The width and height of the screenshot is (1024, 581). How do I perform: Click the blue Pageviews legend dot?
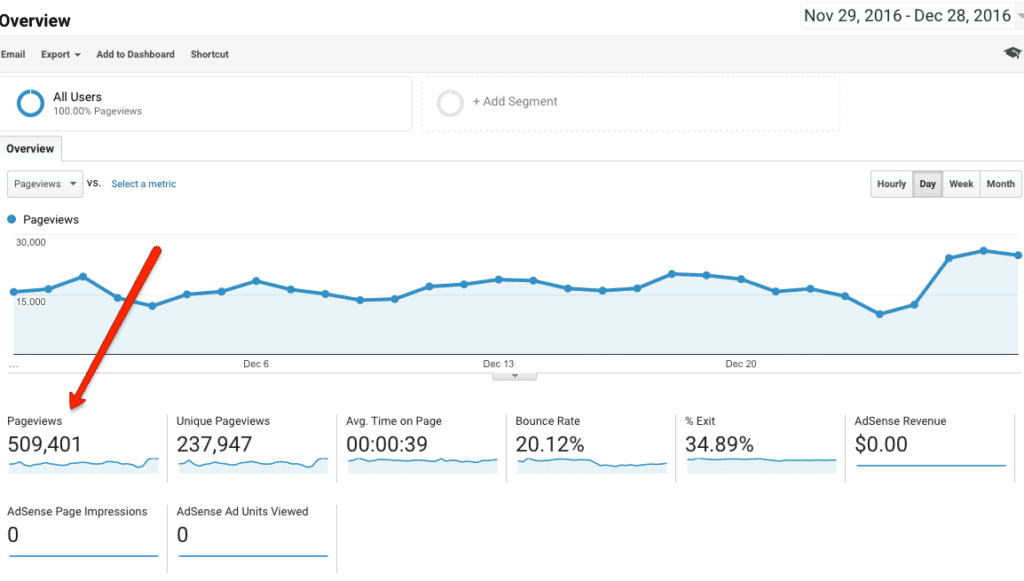click(12, 219)
